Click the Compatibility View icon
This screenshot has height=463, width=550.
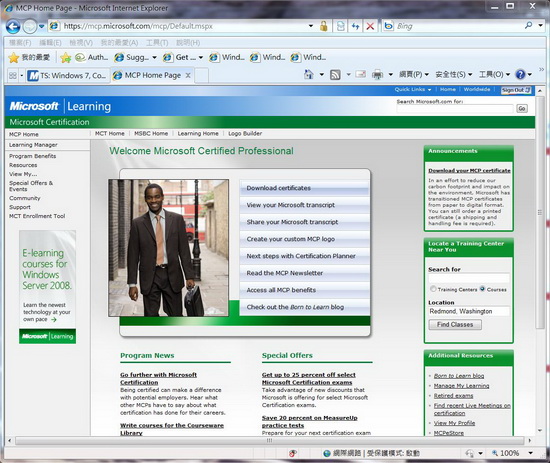coord(340,26)
